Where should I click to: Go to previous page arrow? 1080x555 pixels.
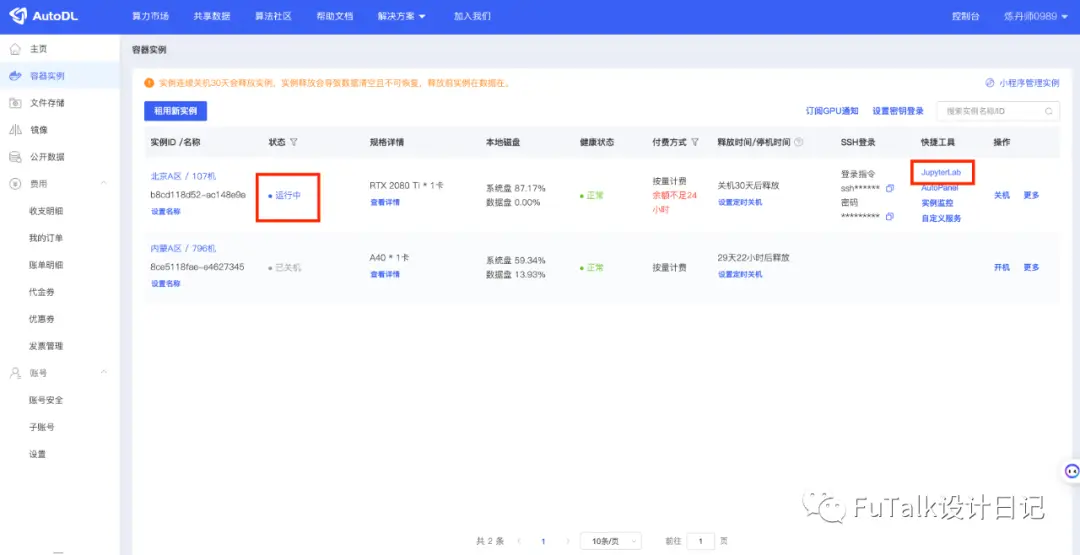(x=519, y=541)
